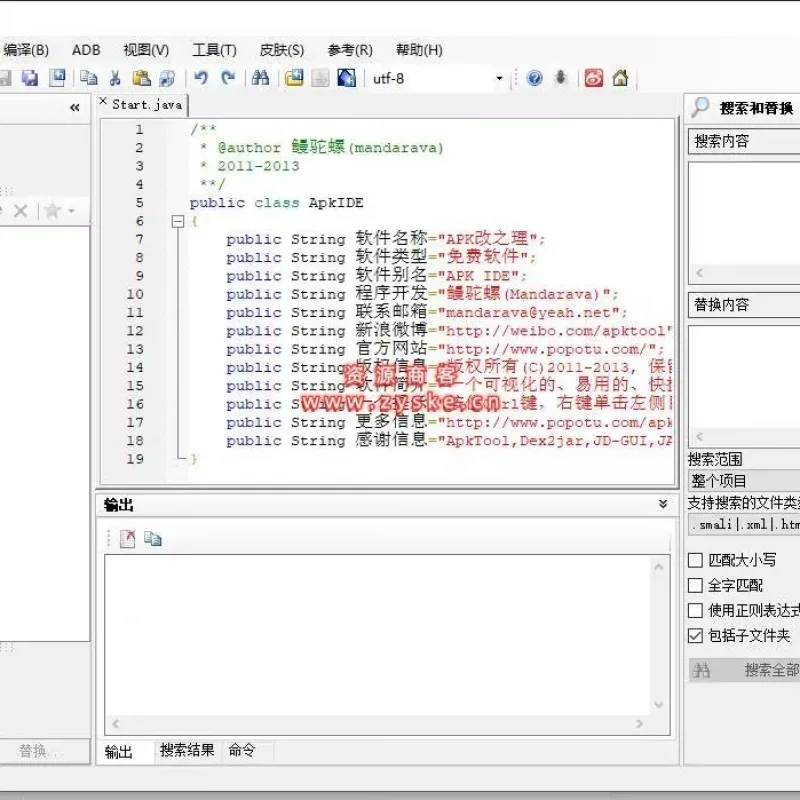Copy output text with the copy icon
The image size is (800, 800).
pyautogui.click(x=153, y=539)
